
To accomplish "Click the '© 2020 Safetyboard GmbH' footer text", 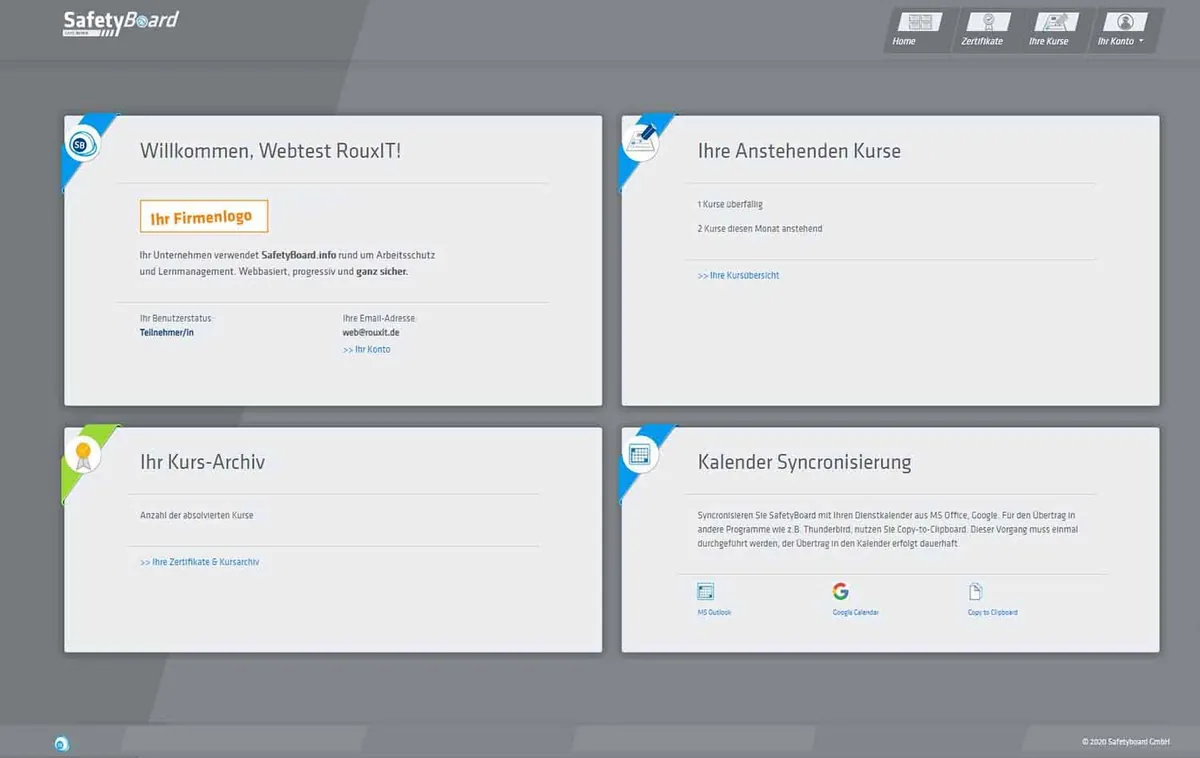I will point(1126,742).
